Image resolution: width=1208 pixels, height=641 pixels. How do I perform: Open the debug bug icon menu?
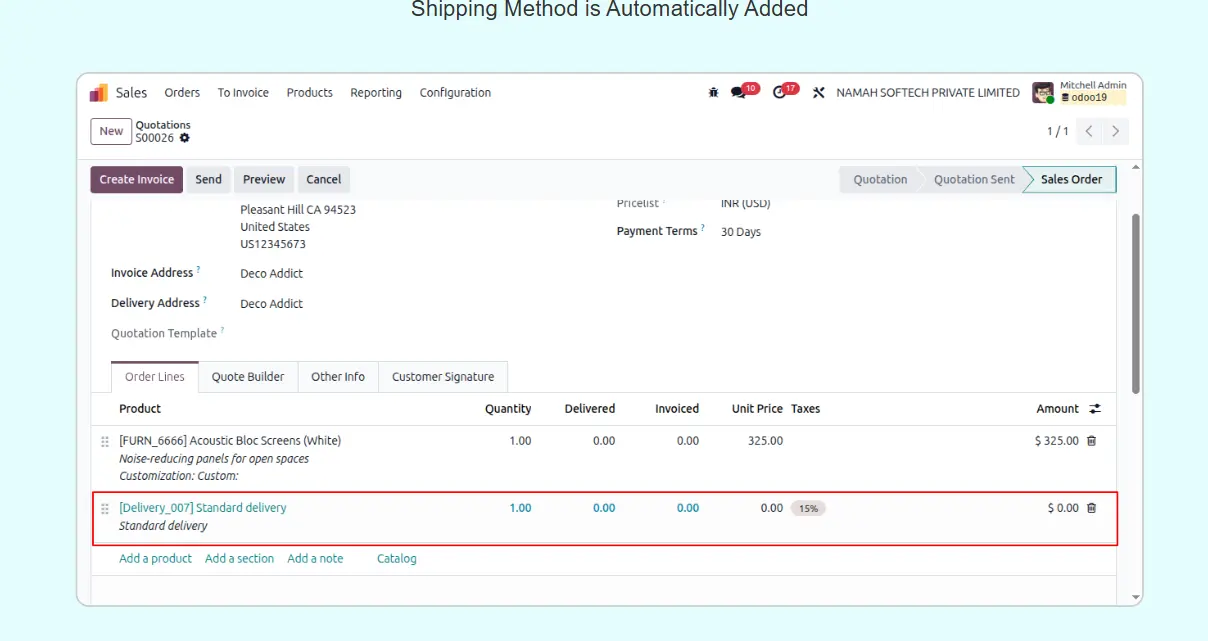point(713,93)
